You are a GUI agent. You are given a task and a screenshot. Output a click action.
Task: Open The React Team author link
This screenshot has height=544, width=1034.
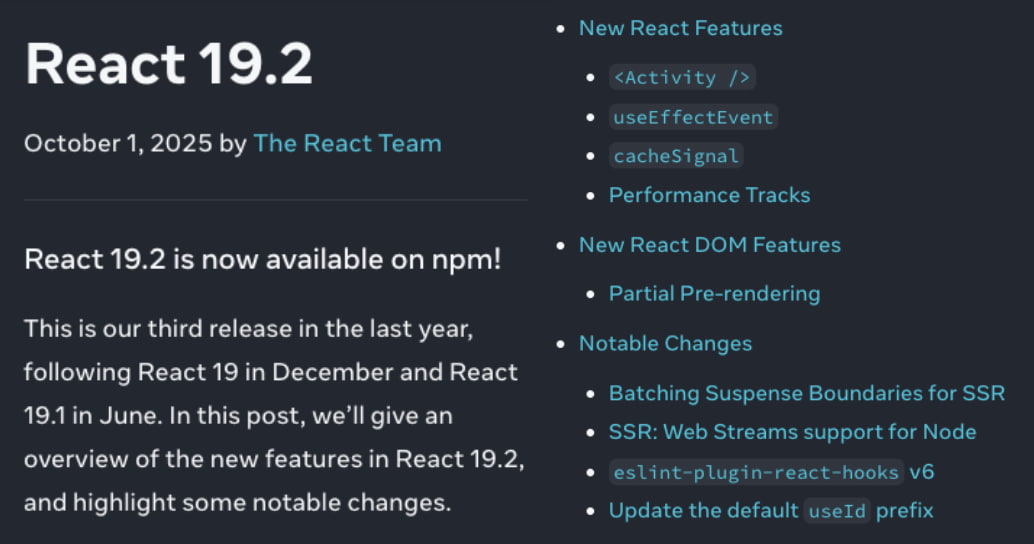click(x=347, y=143)
